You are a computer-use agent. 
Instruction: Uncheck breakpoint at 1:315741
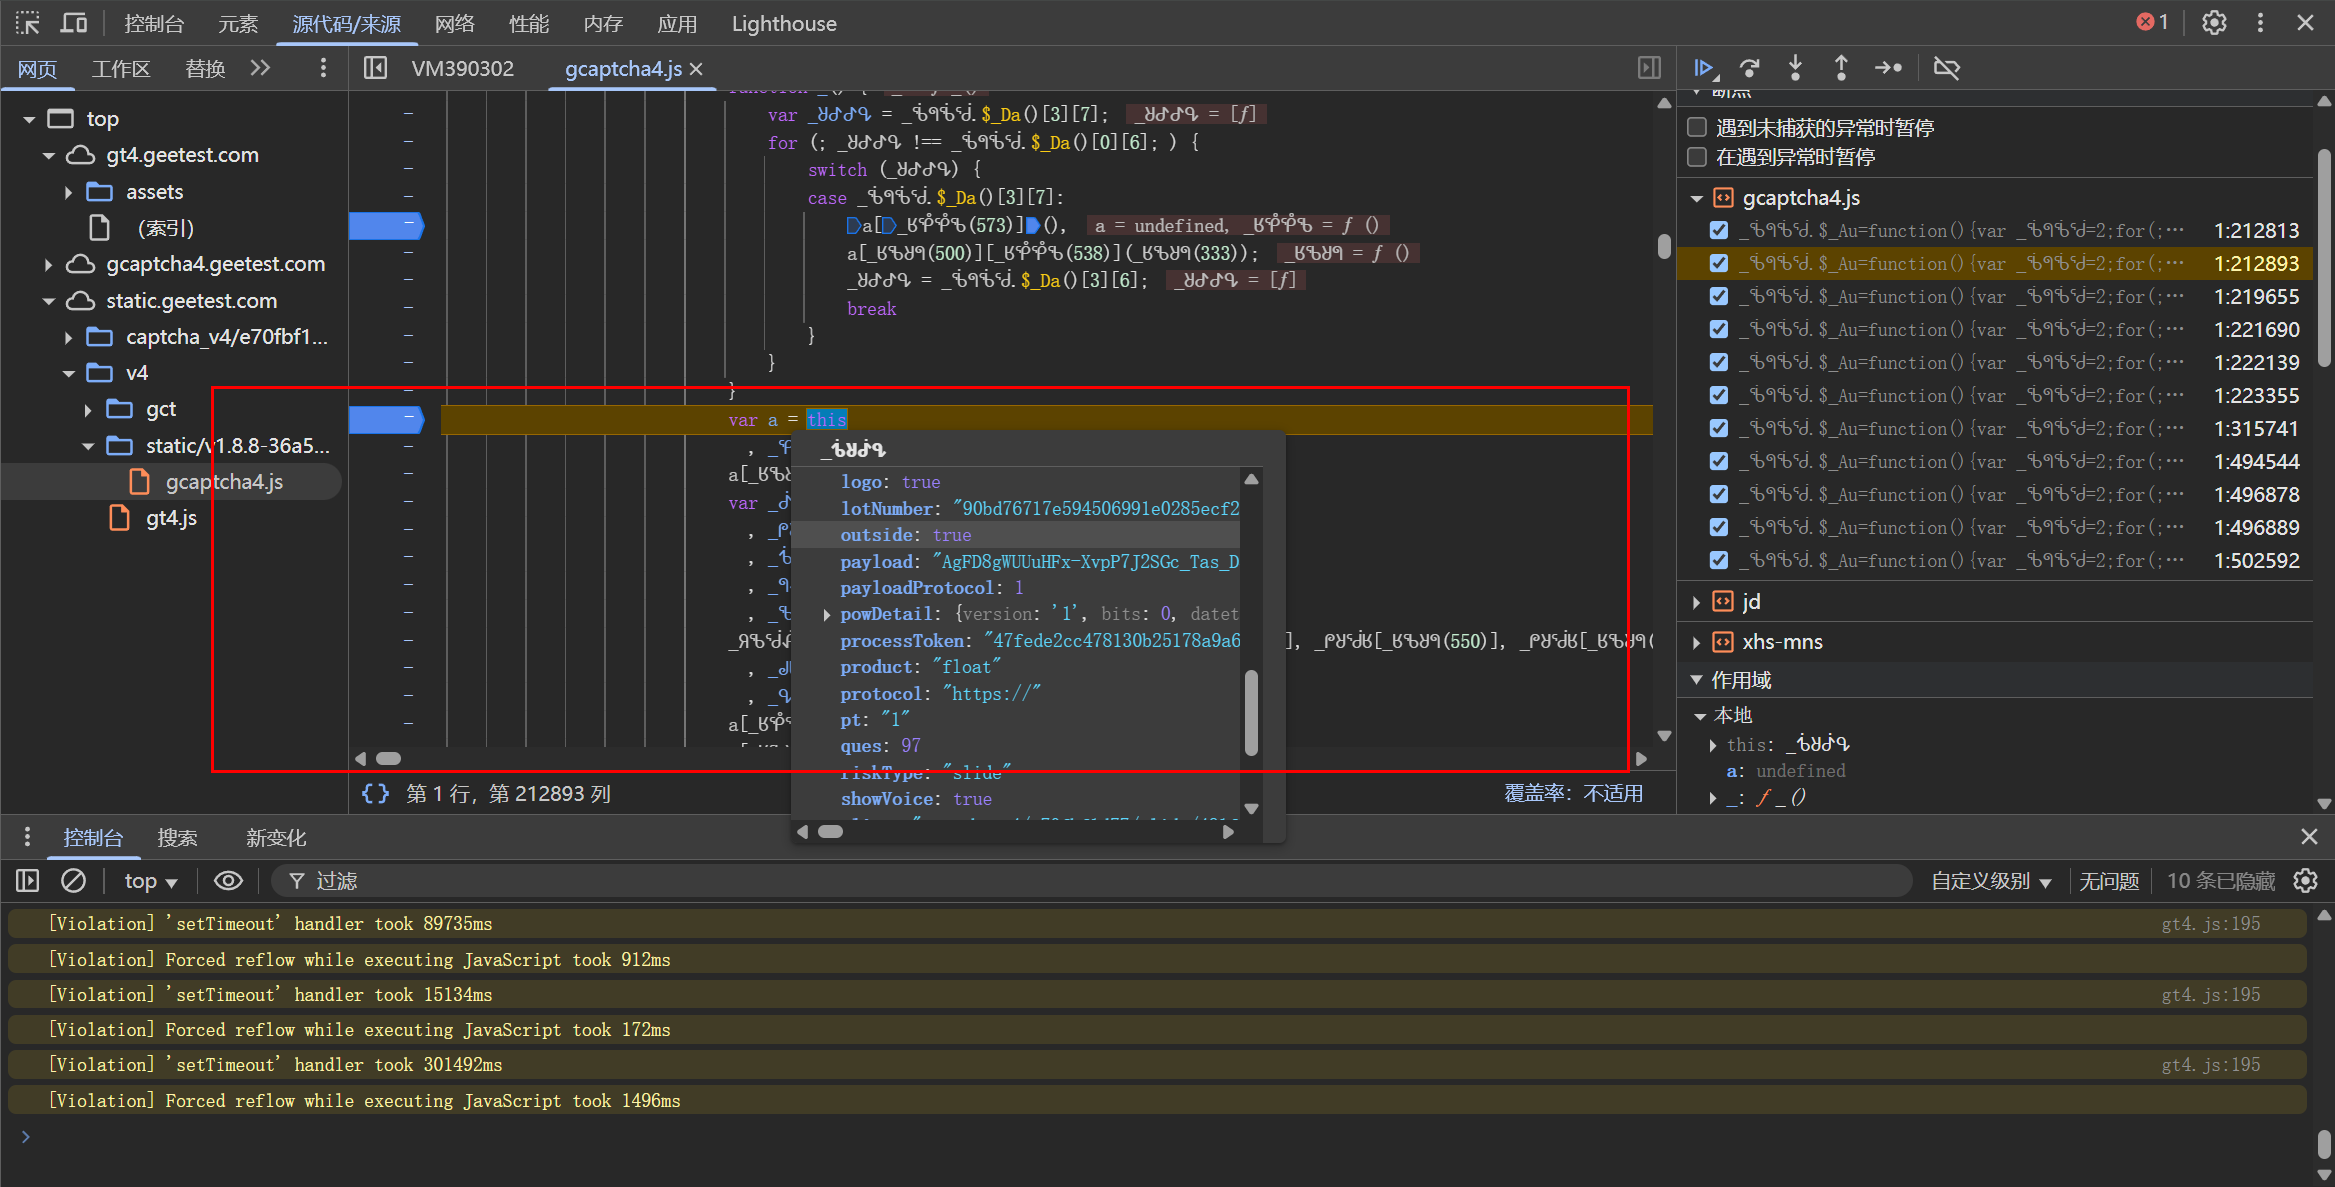pyautogui.click(x=1719, y=428)
